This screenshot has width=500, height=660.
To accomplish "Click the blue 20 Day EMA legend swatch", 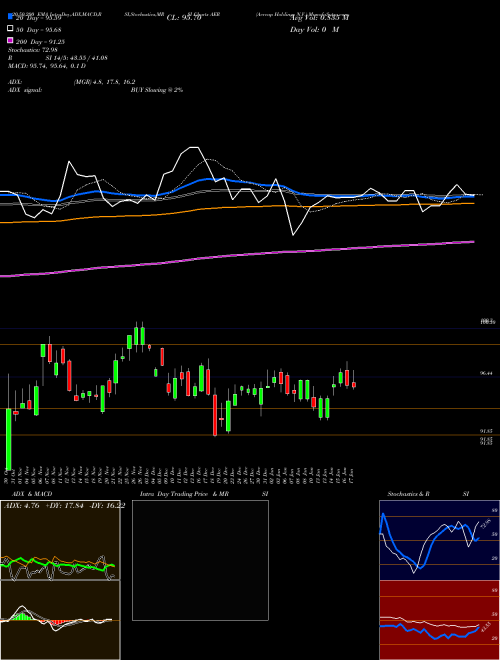I will [x=10, y=17].
